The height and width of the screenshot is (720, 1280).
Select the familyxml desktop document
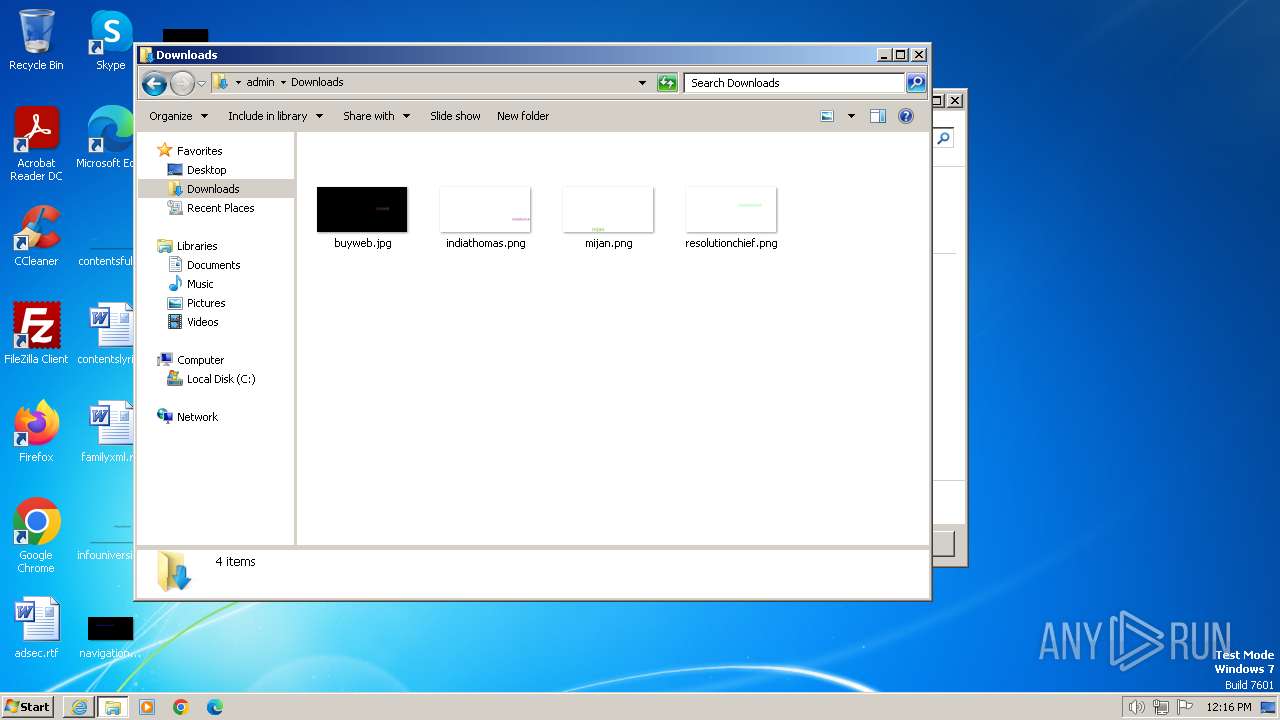[108, 431]
